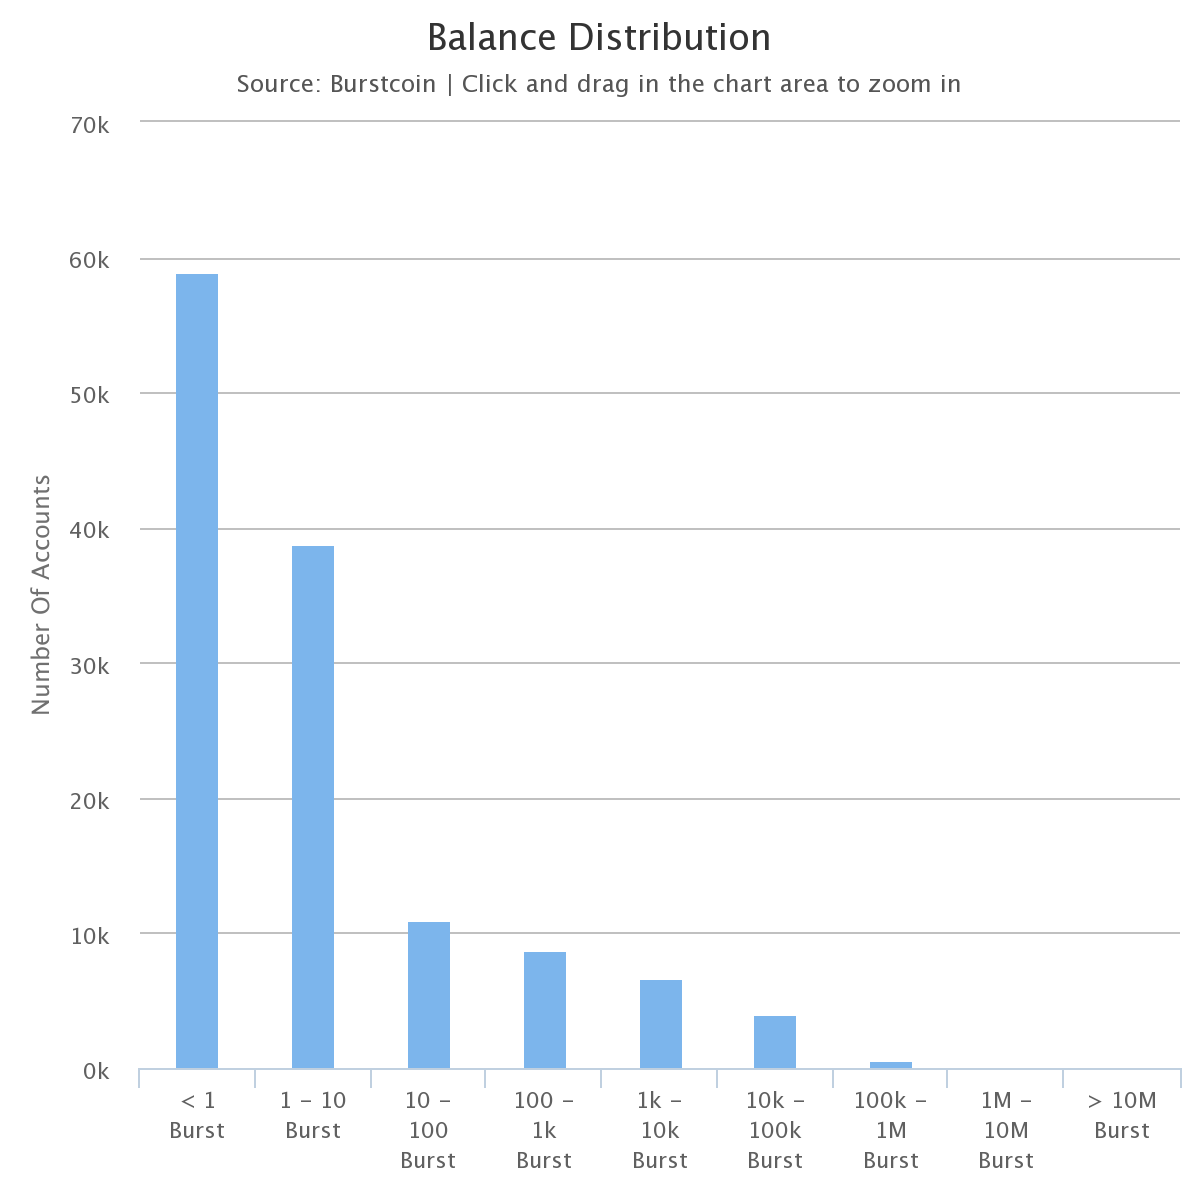The image size is (1200, 1200).
Task: Click the '< 1 Burst' bar
Action: click(x=197, y=670)
